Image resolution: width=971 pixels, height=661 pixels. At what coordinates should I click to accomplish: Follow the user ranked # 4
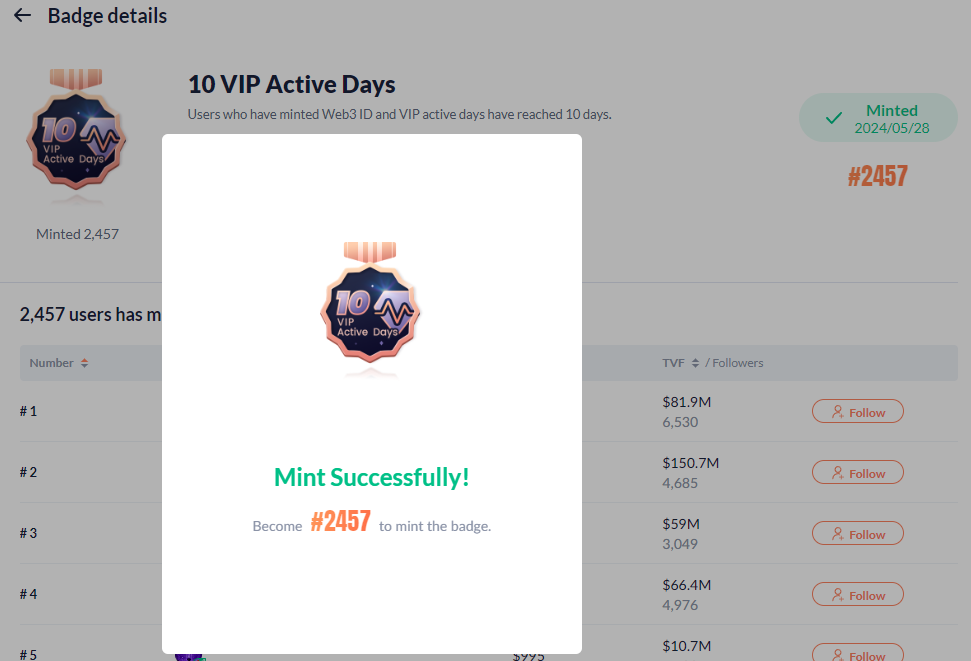pyautogui.click(x=857, y=595)
